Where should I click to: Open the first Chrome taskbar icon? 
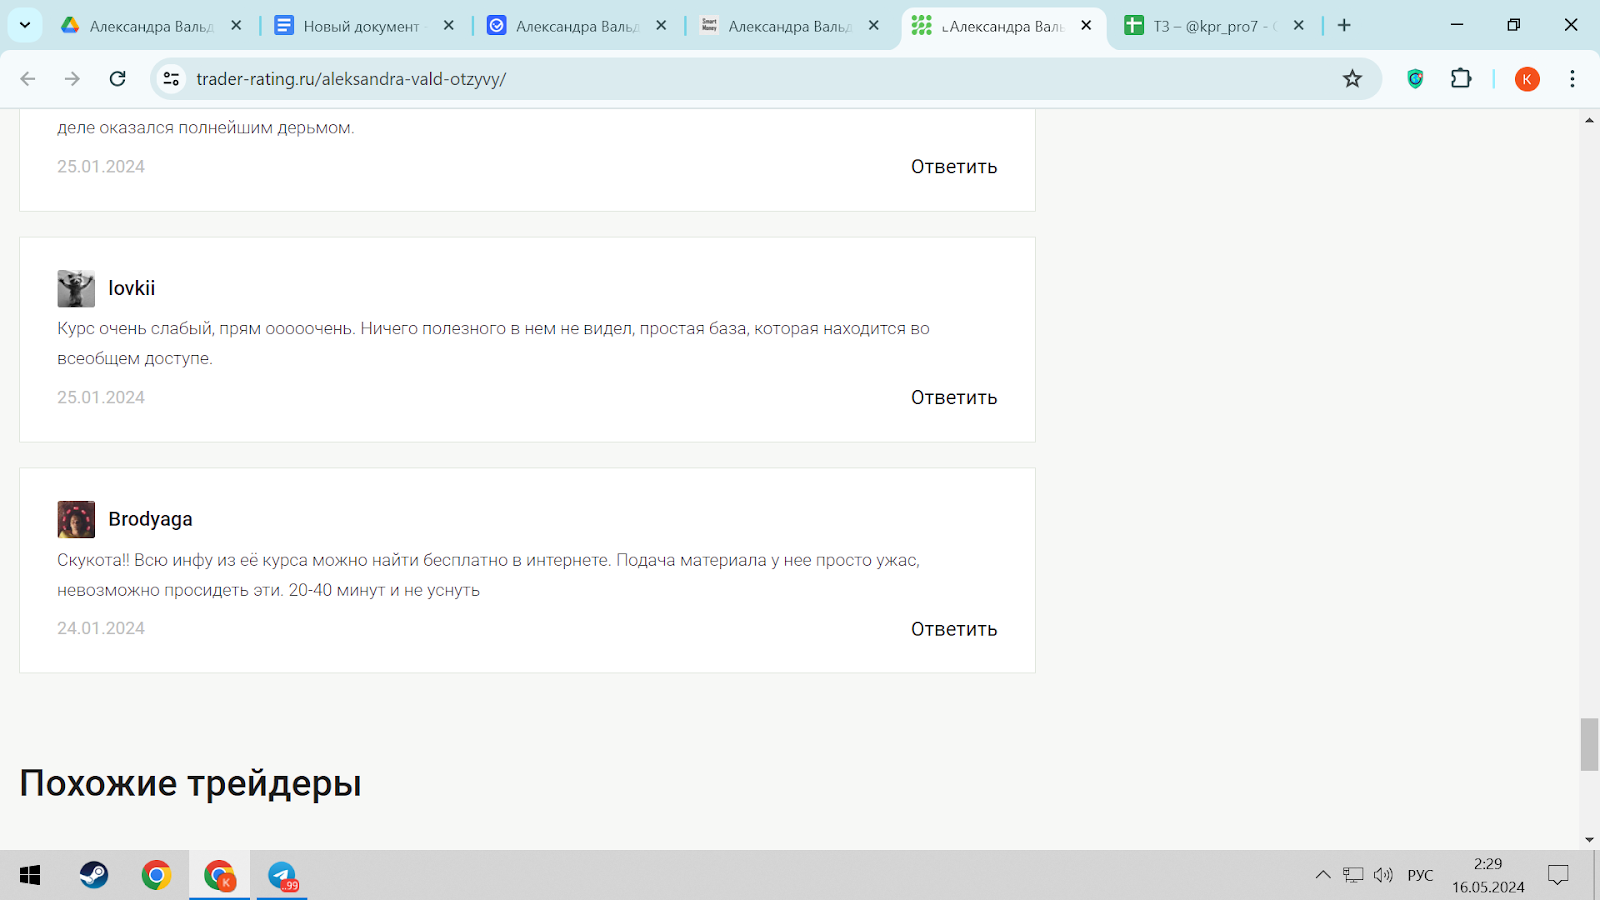click(x=156, y=876)
